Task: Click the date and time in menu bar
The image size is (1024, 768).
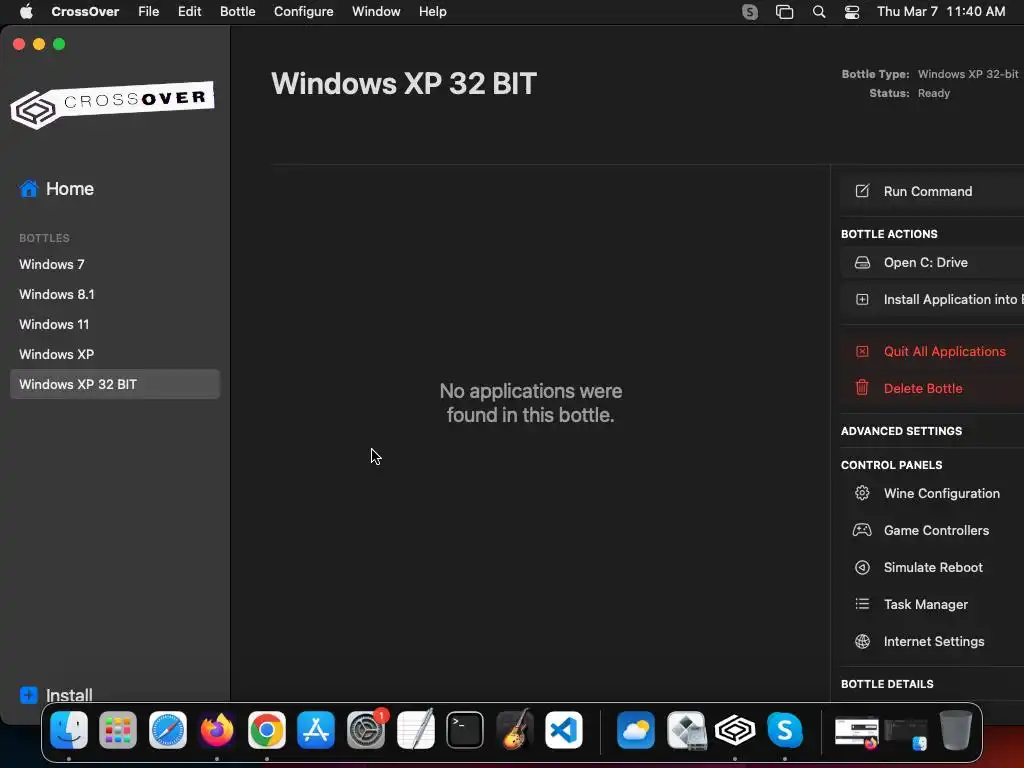Action: click(x=940, y=12)
